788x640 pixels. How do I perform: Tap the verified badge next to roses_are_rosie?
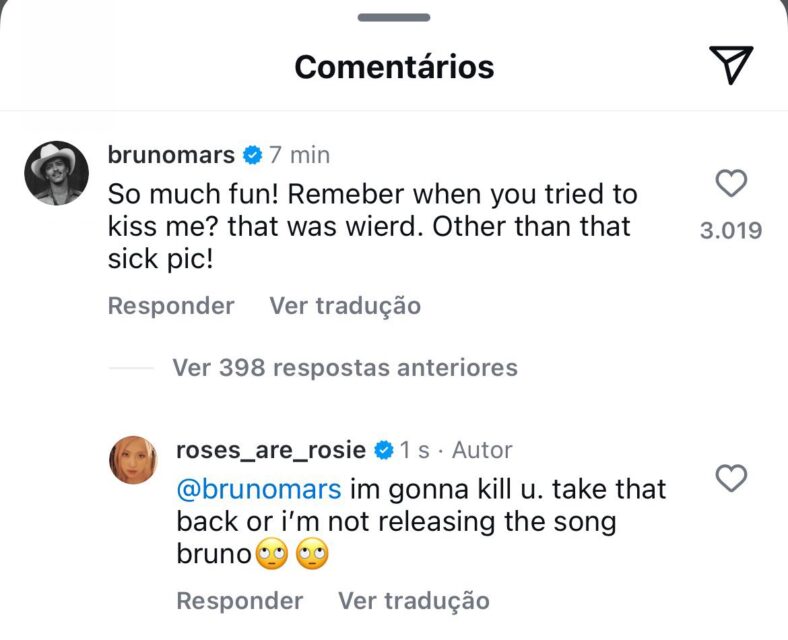(383, 451)
